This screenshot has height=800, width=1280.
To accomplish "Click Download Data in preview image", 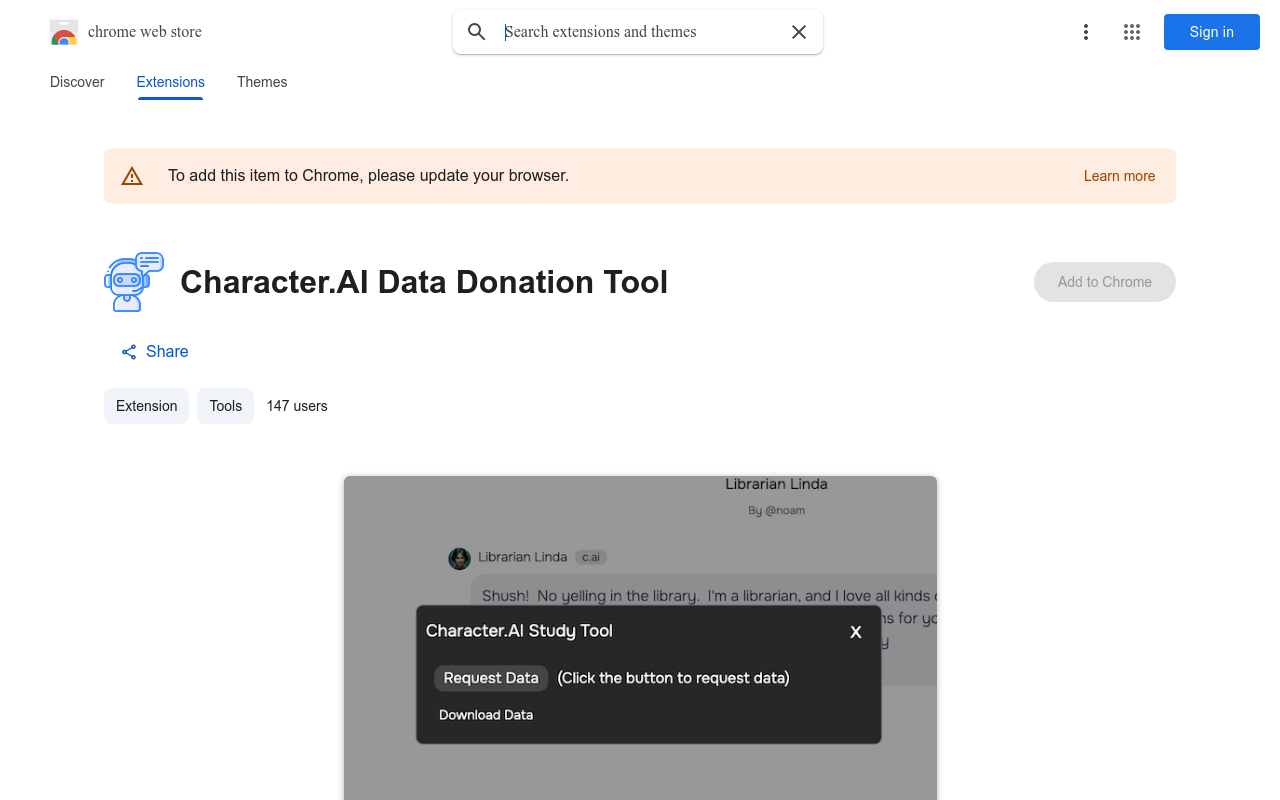I will click(x=486, y=715).
